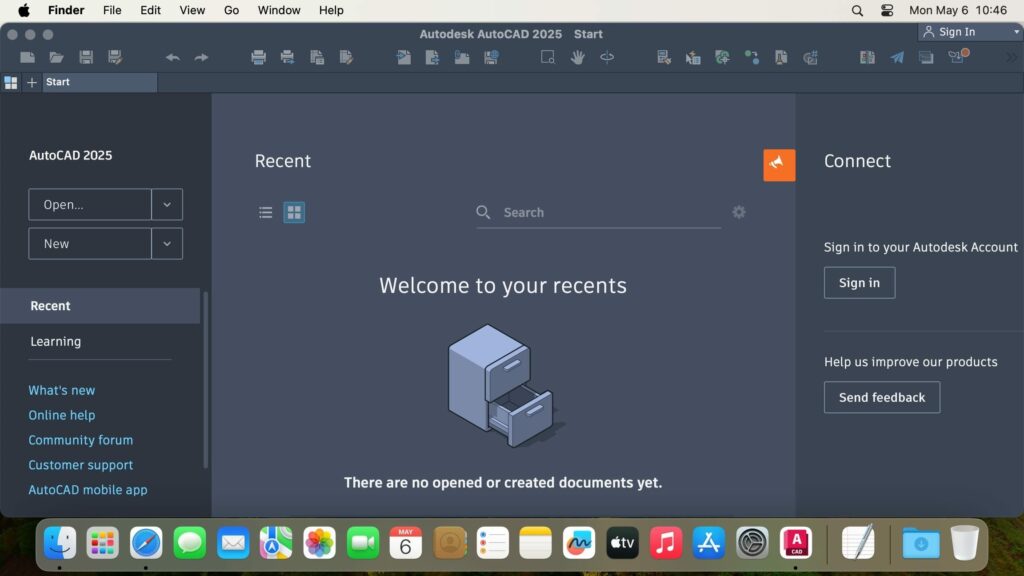Click the New drawing toolbar icon
This screenshot has height=576, width=1024.
click(27, 57)
